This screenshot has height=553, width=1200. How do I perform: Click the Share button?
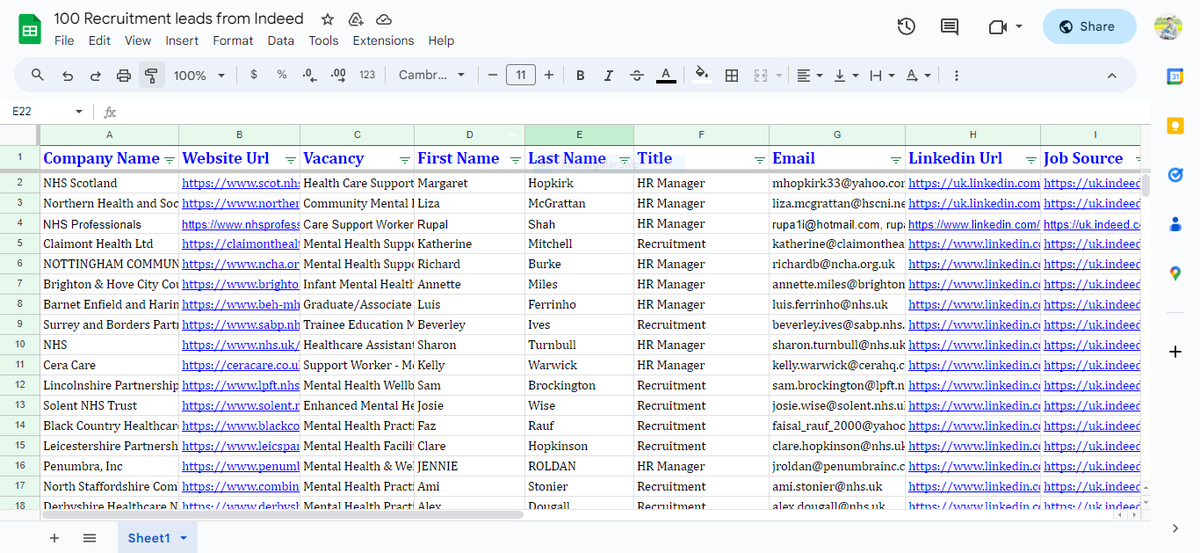coord(1089,27)
